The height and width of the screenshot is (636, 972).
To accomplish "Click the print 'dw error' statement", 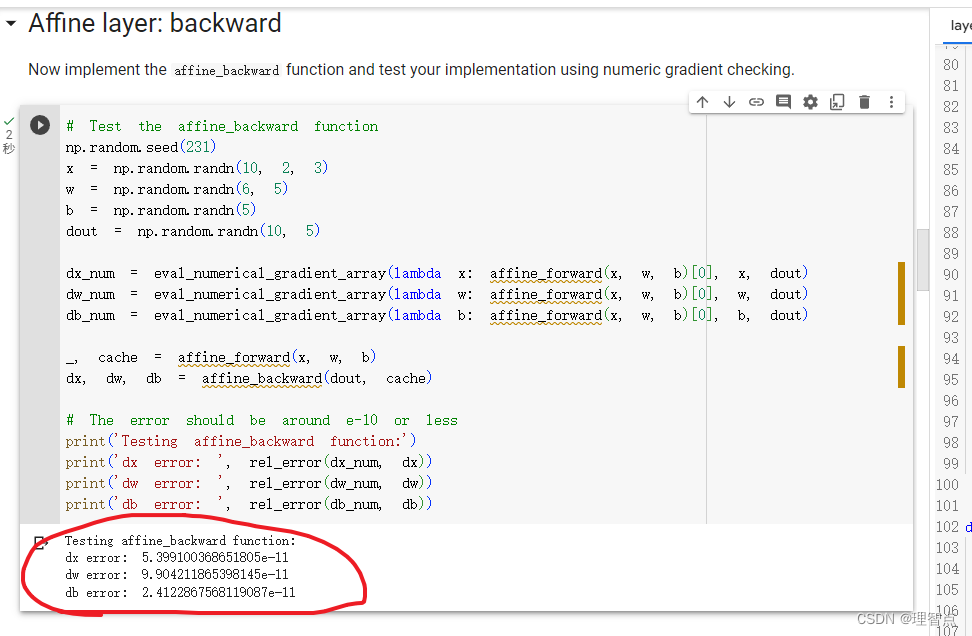I will (x=249, y=484).
